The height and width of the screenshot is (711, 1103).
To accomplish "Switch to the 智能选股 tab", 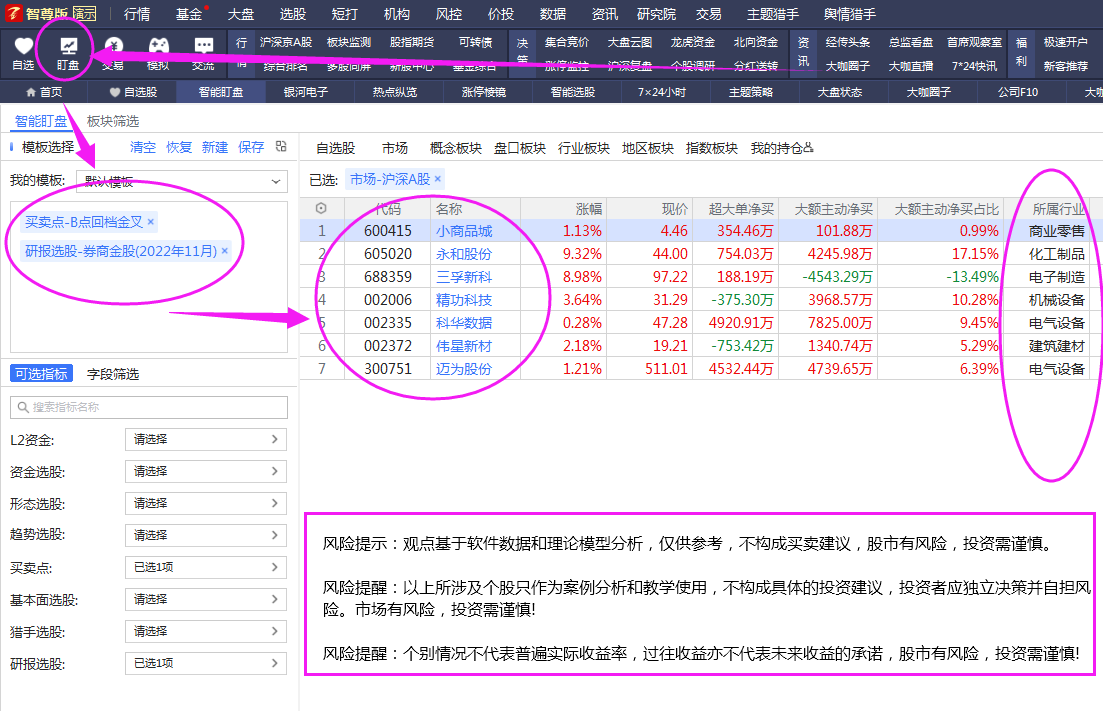I will pos(573,92).
